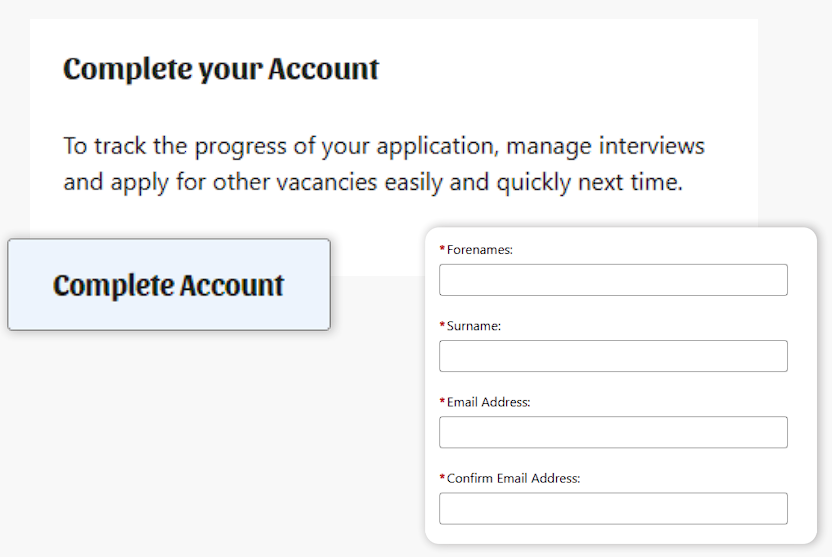Click the word Account in the heading

tap(323, 68)
